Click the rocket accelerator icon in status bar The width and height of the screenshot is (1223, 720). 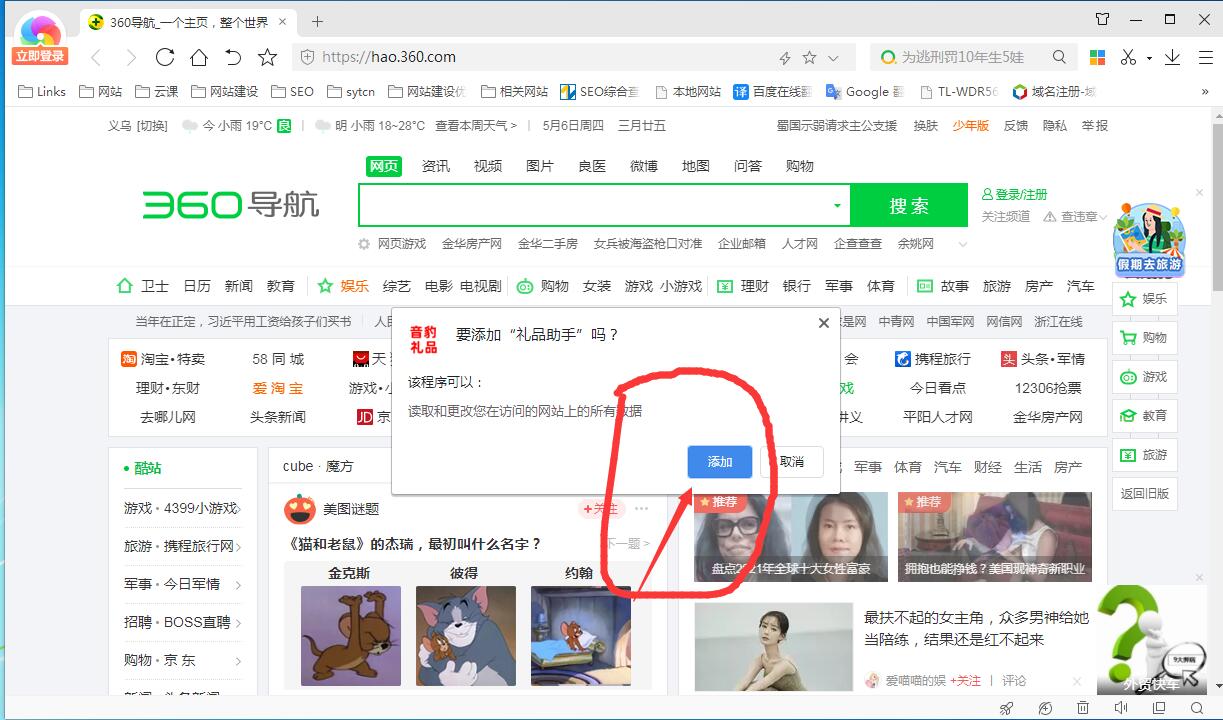(1007, 708)
